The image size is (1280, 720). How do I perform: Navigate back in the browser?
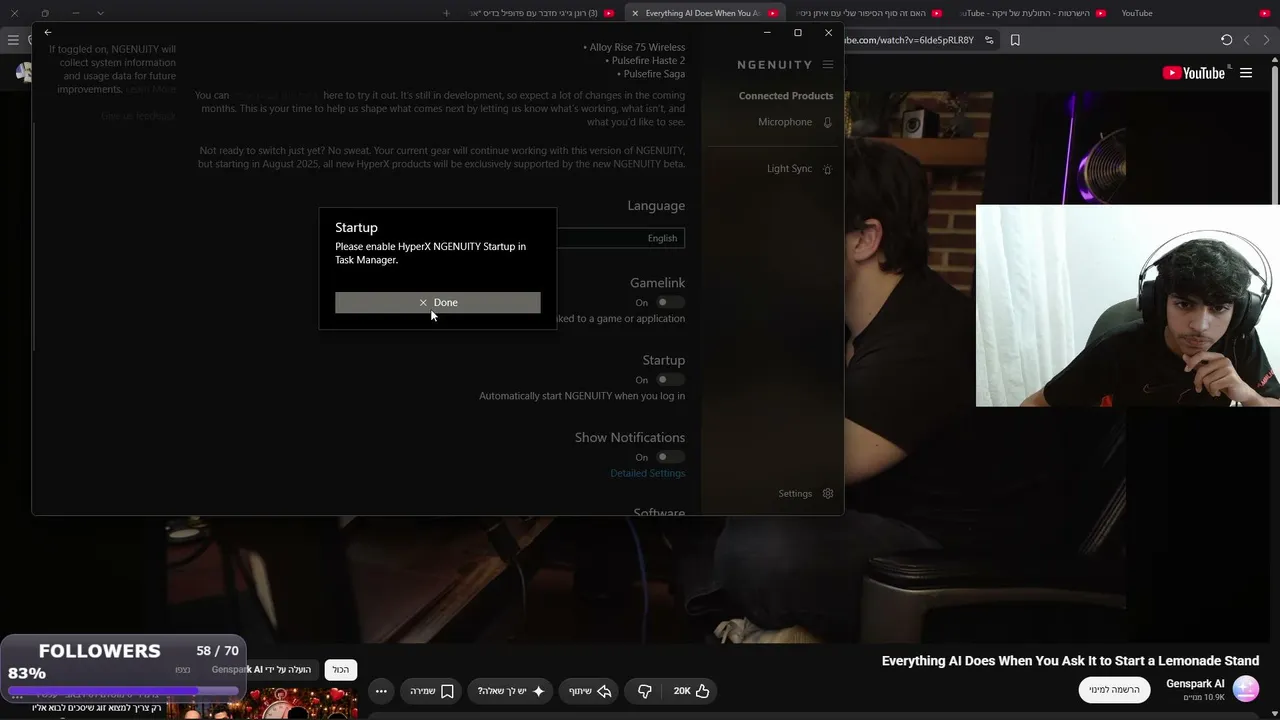[x=1269, y=40]
